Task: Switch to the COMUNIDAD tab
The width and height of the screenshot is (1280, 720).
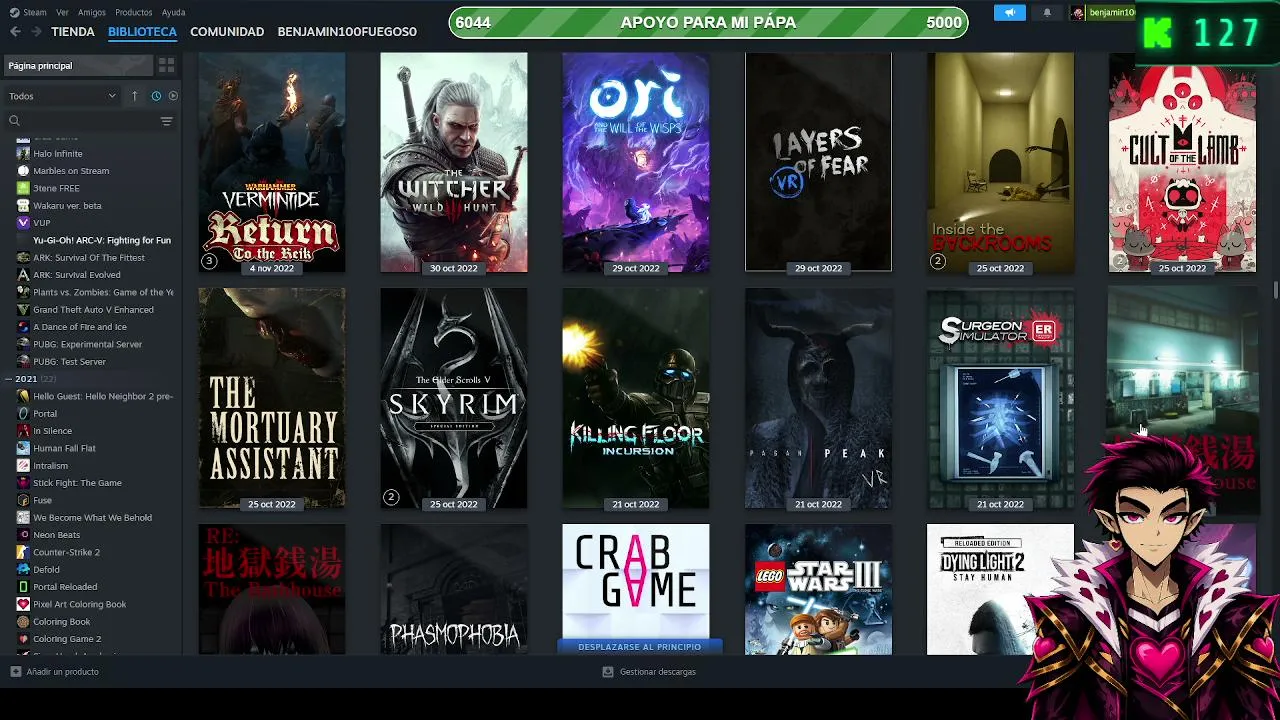Action: (x=227, y=32)
